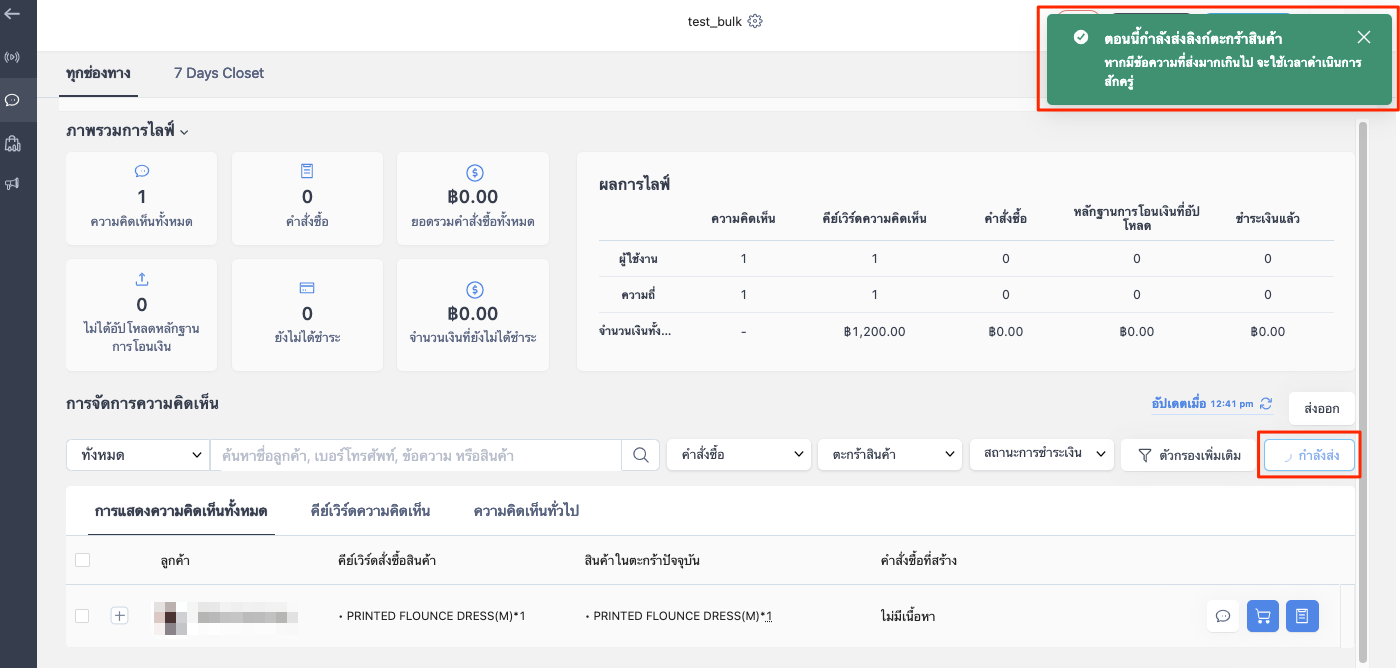Click the ลูกค้า column header

[x=175, y=561]
